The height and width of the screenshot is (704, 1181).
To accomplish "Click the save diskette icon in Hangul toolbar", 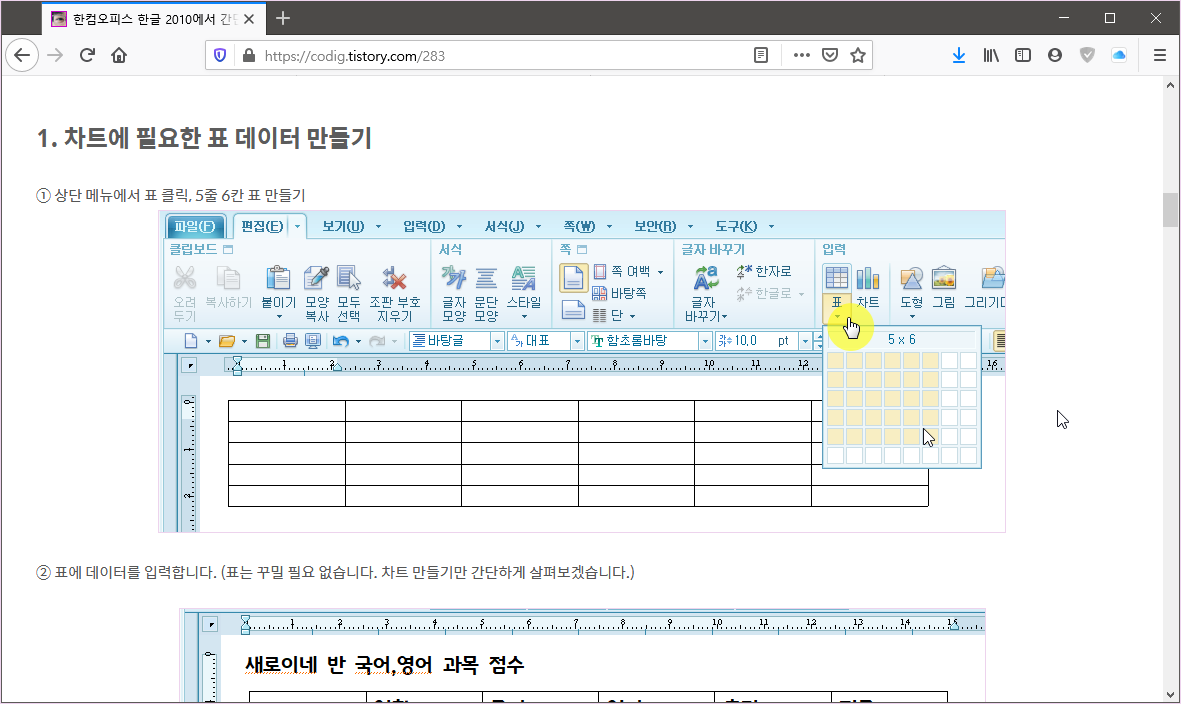I will tap(263, 341).
